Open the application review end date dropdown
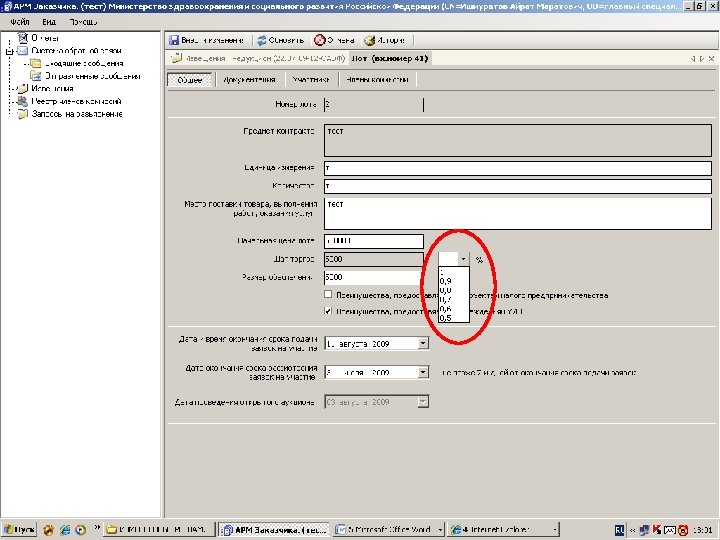Screen dimensions: 720x540 pos(423,372)
